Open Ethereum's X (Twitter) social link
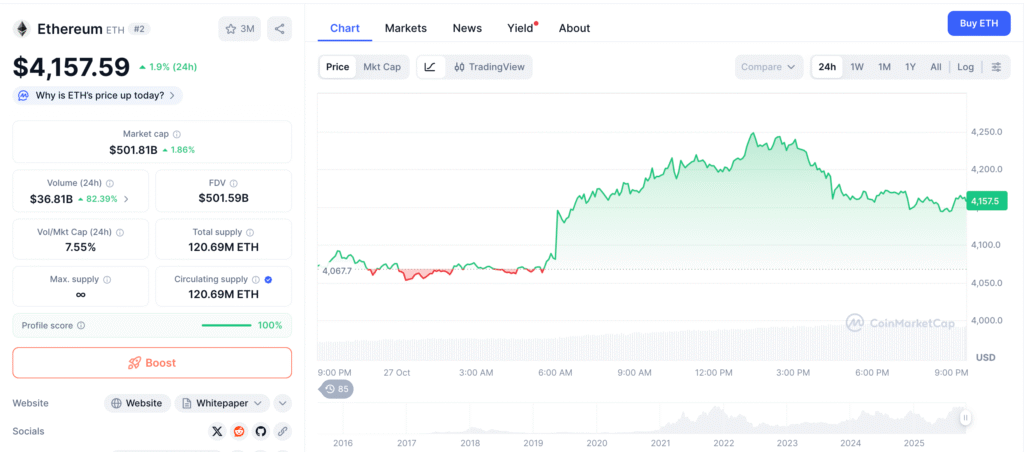The height and width of the screenshot is (452, 1024). 217,431
